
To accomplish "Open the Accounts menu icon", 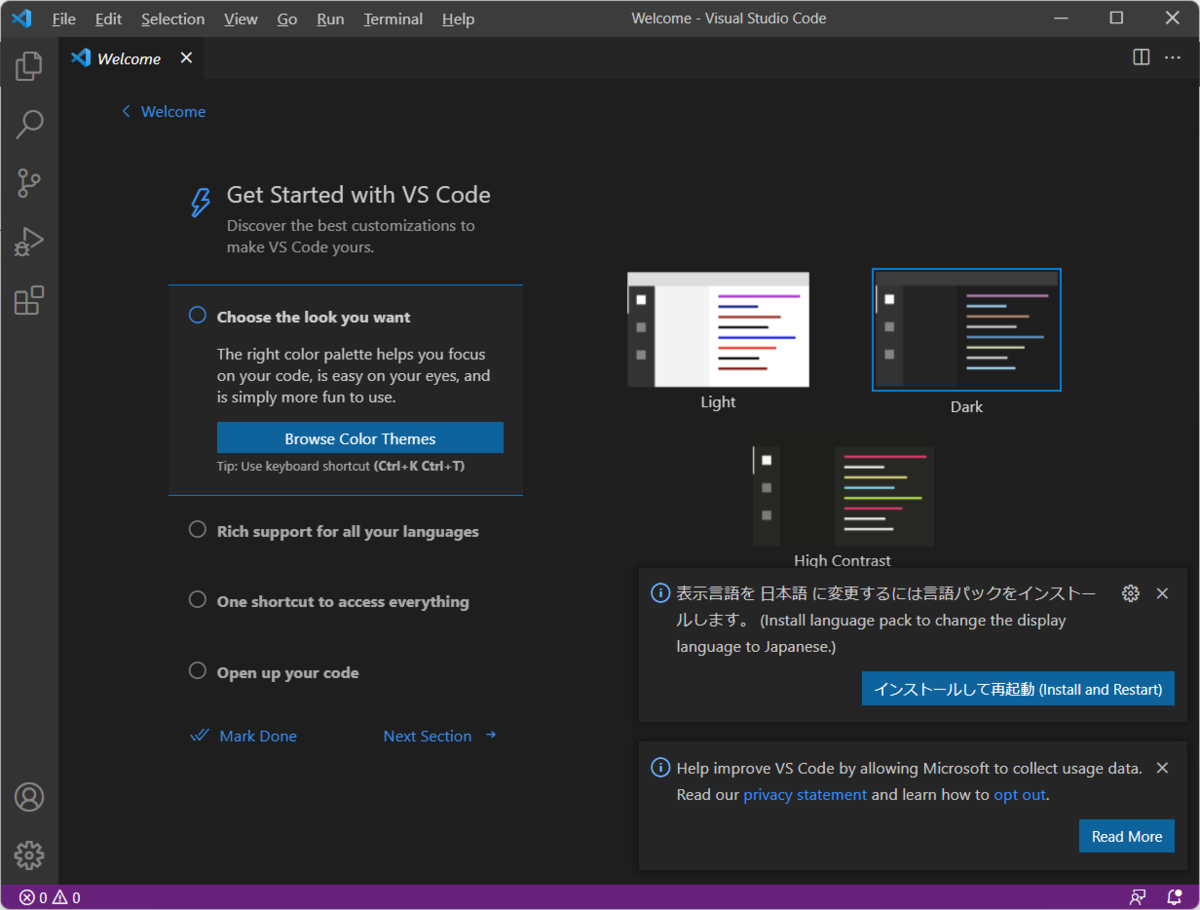I will [29, 797].
